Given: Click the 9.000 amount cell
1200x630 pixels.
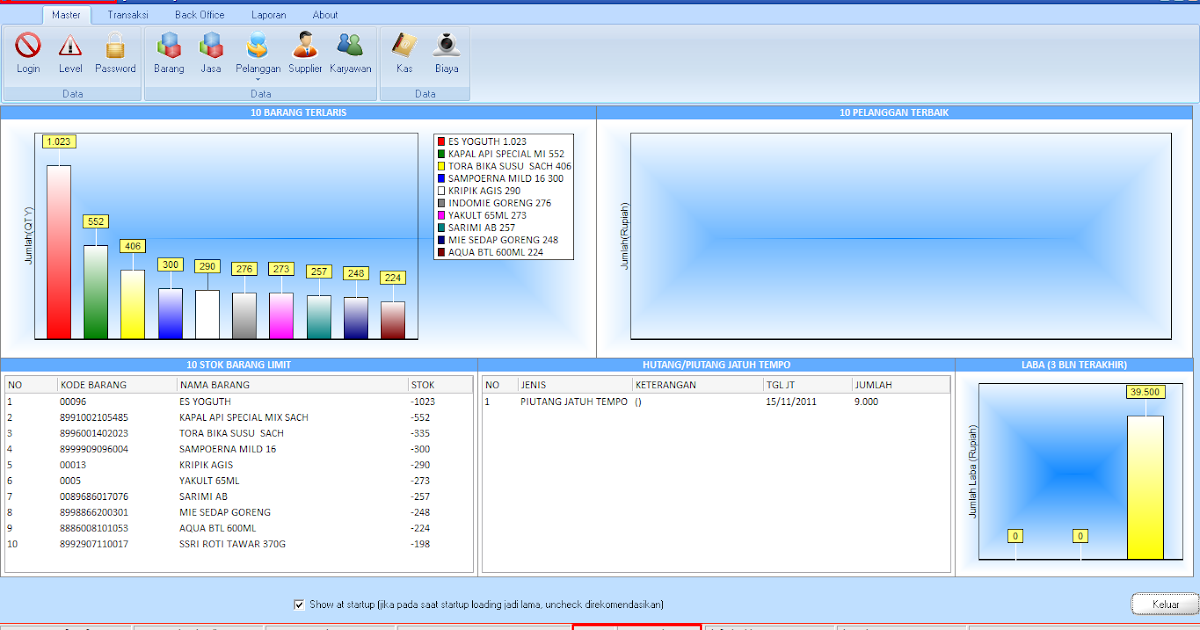Looking at the screenshot, I should coord(866,401).
